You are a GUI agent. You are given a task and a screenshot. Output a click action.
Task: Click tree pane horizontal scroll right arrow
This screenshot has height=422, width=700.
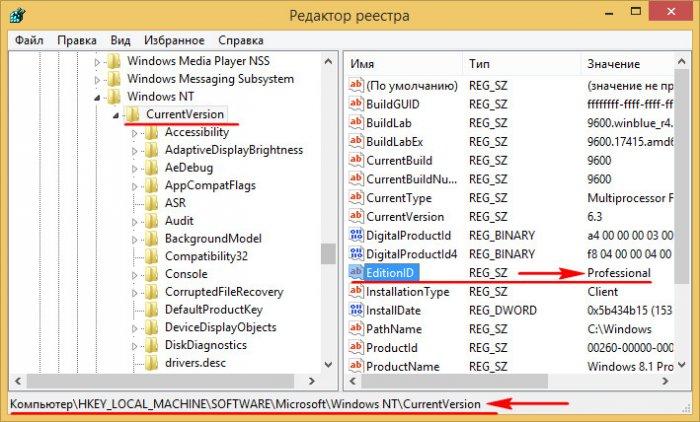[312, 381]
